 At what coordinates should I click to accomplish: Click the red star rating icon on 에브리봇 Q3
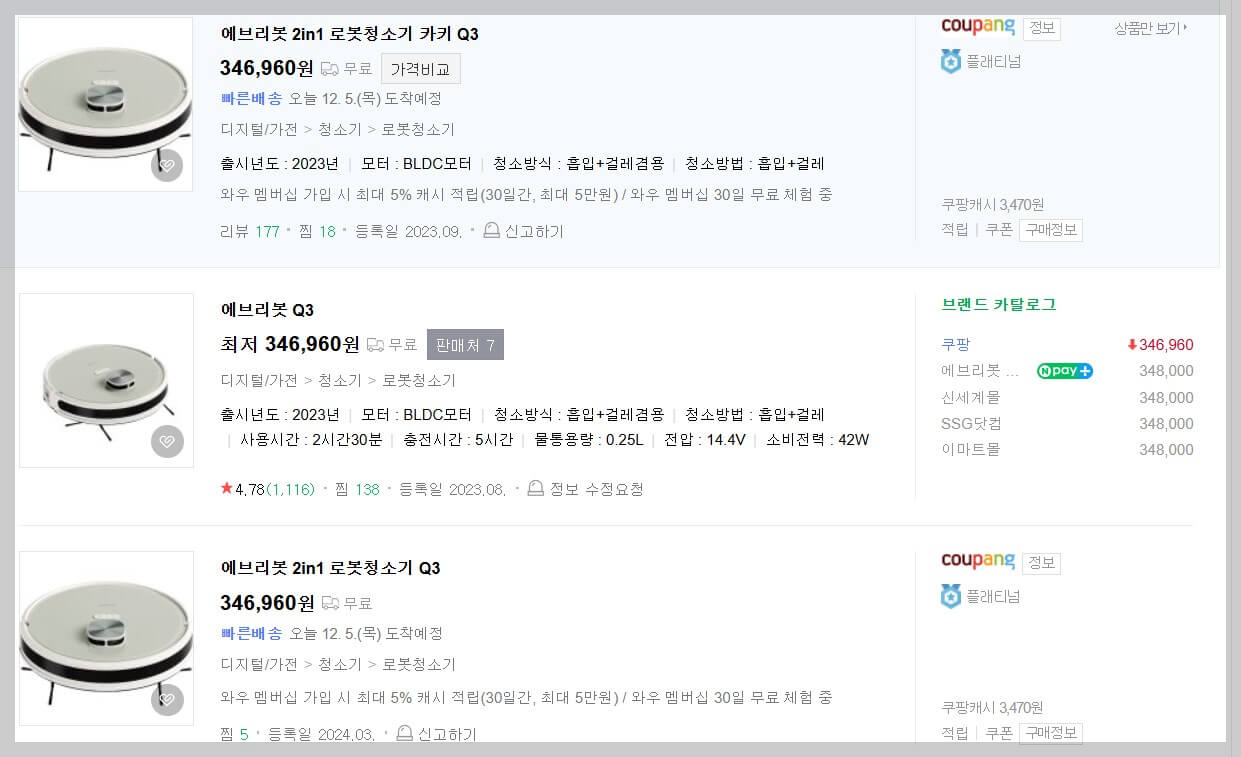pos(226,489)
